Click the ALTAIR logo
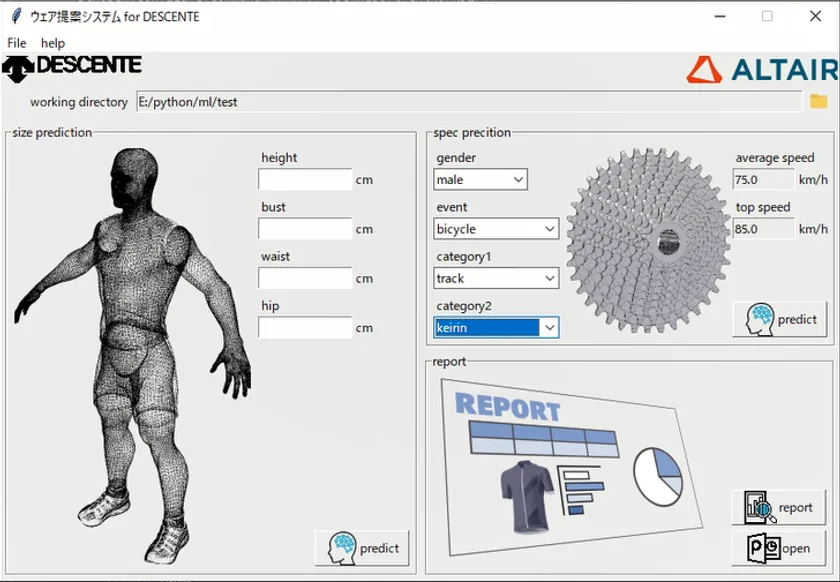Image resolution: width=840 pixels, height=582 pixels. [762, 69]
